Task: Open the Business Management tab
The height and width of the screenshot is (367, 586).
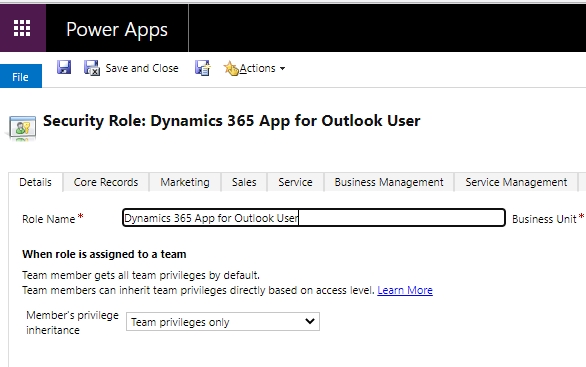Action: click(x=389, y=182)
